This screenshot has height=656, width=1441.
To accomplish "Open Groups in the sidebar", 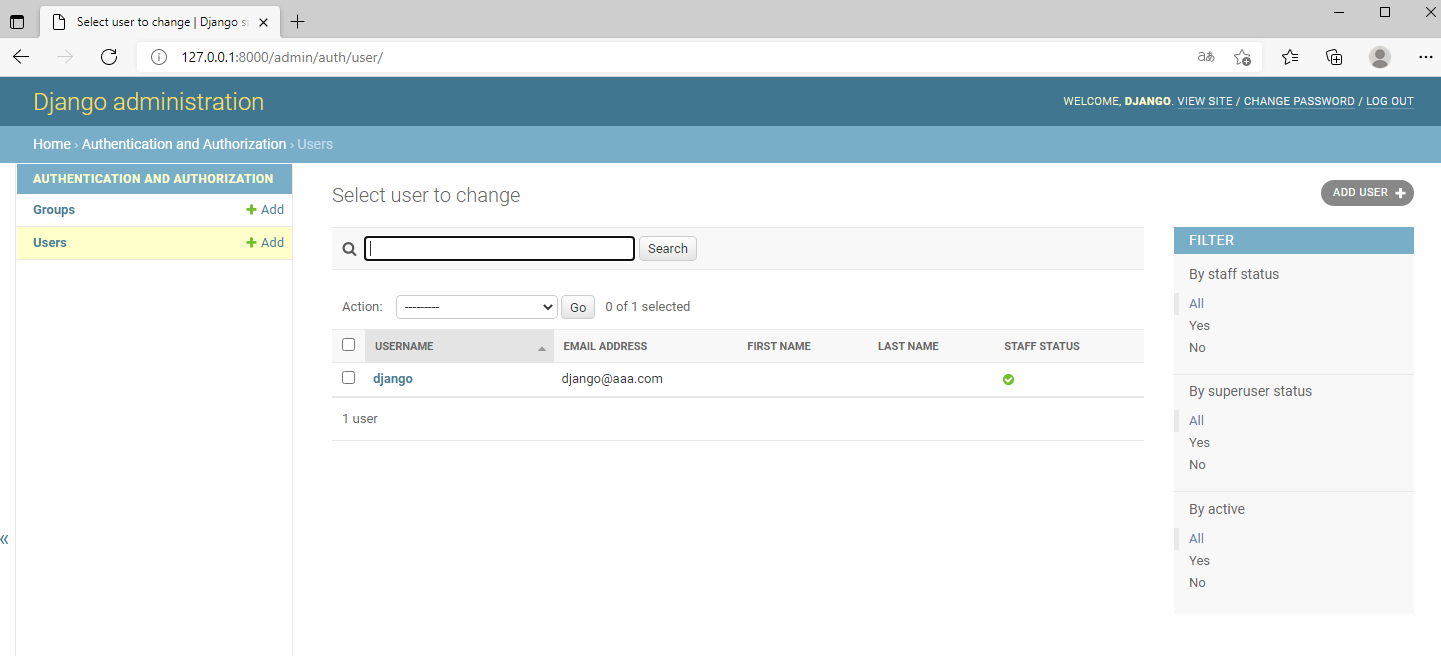I will point(54,210).
